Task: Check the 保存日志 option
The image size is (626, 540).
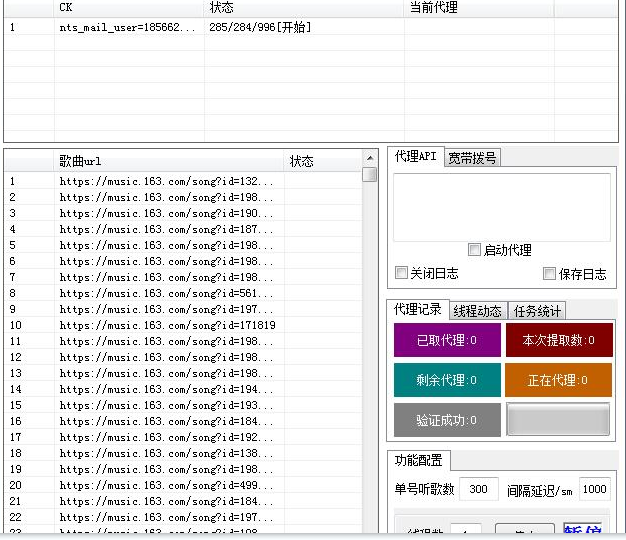Action: (x=550, y=273)
